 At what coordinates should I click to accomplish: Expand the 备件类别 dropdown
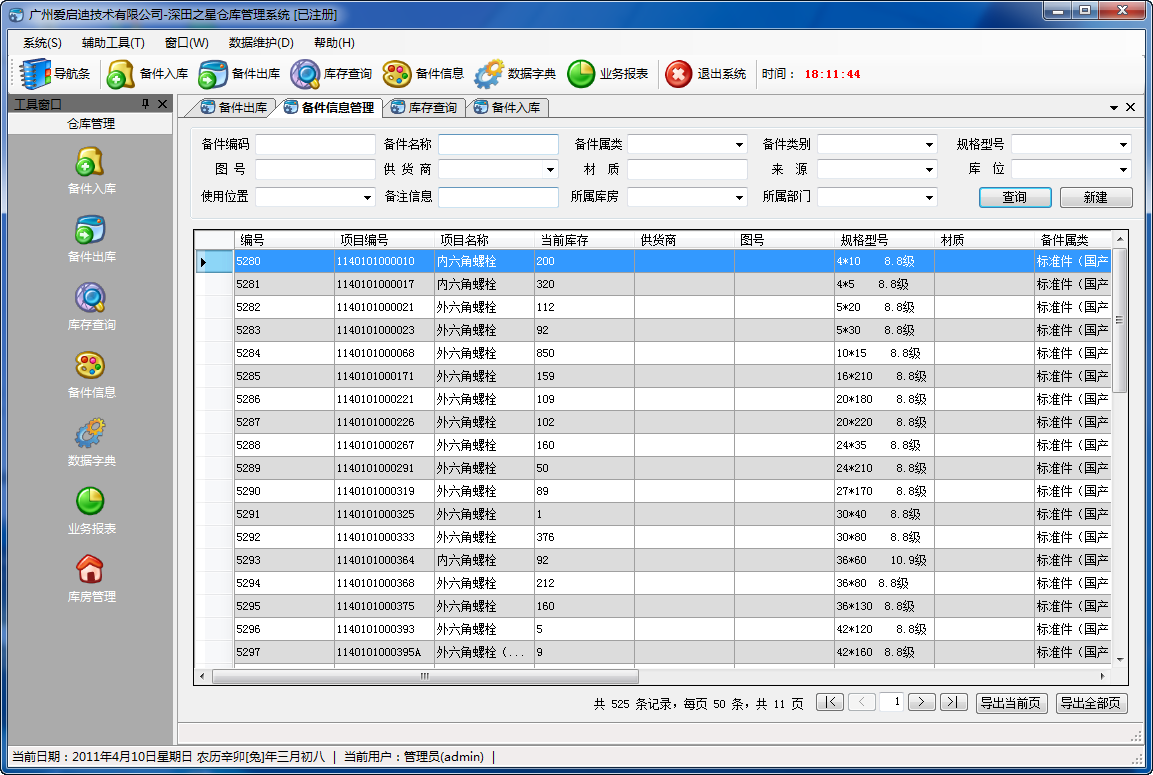coord(929,145)
